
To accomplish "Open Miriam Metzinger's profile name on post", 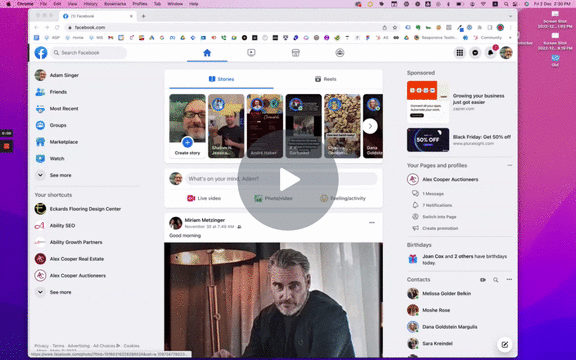I will [x=205, y=220].
